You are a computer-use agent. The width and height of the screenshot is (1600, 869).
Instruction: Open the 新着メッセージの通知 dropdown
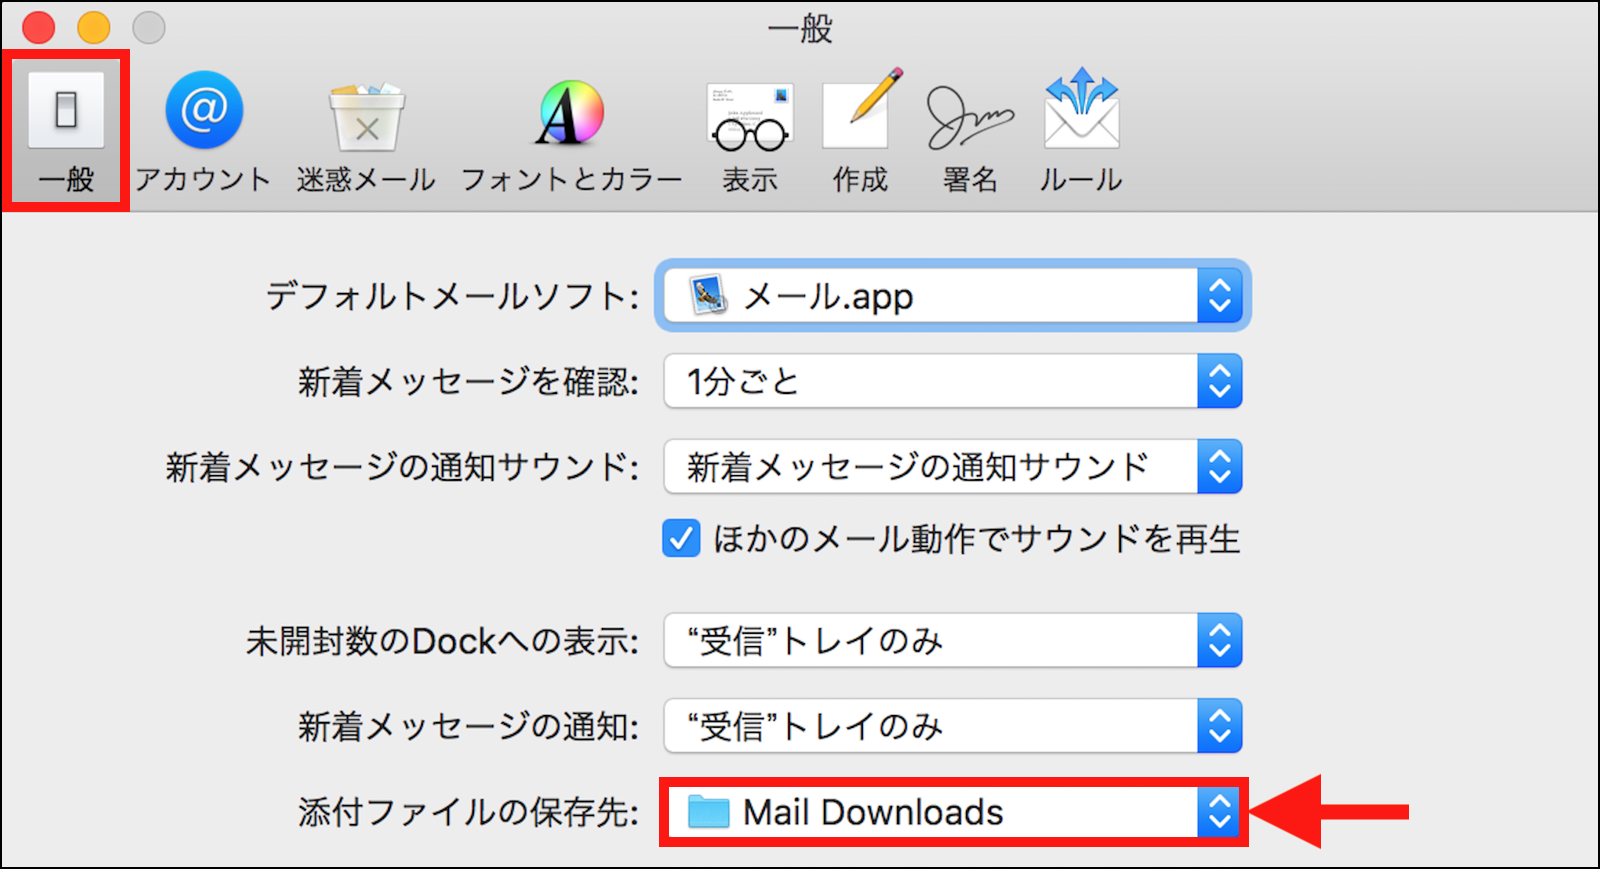[953, 725]
